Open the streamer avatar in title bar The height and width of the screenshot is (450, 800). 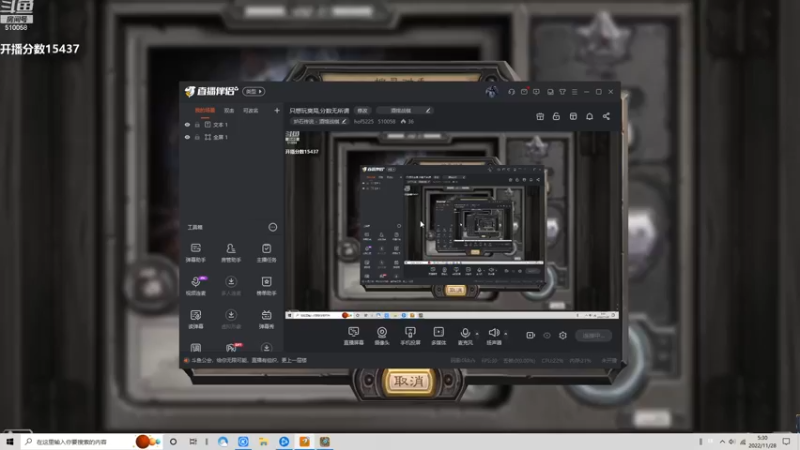(x=491, y=92)
